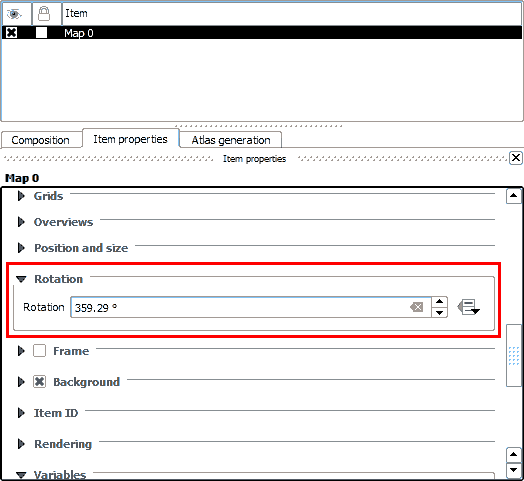This screenshot has height=481, width=524.
Task: Open the Atlas generation tab
Action: 231,140
